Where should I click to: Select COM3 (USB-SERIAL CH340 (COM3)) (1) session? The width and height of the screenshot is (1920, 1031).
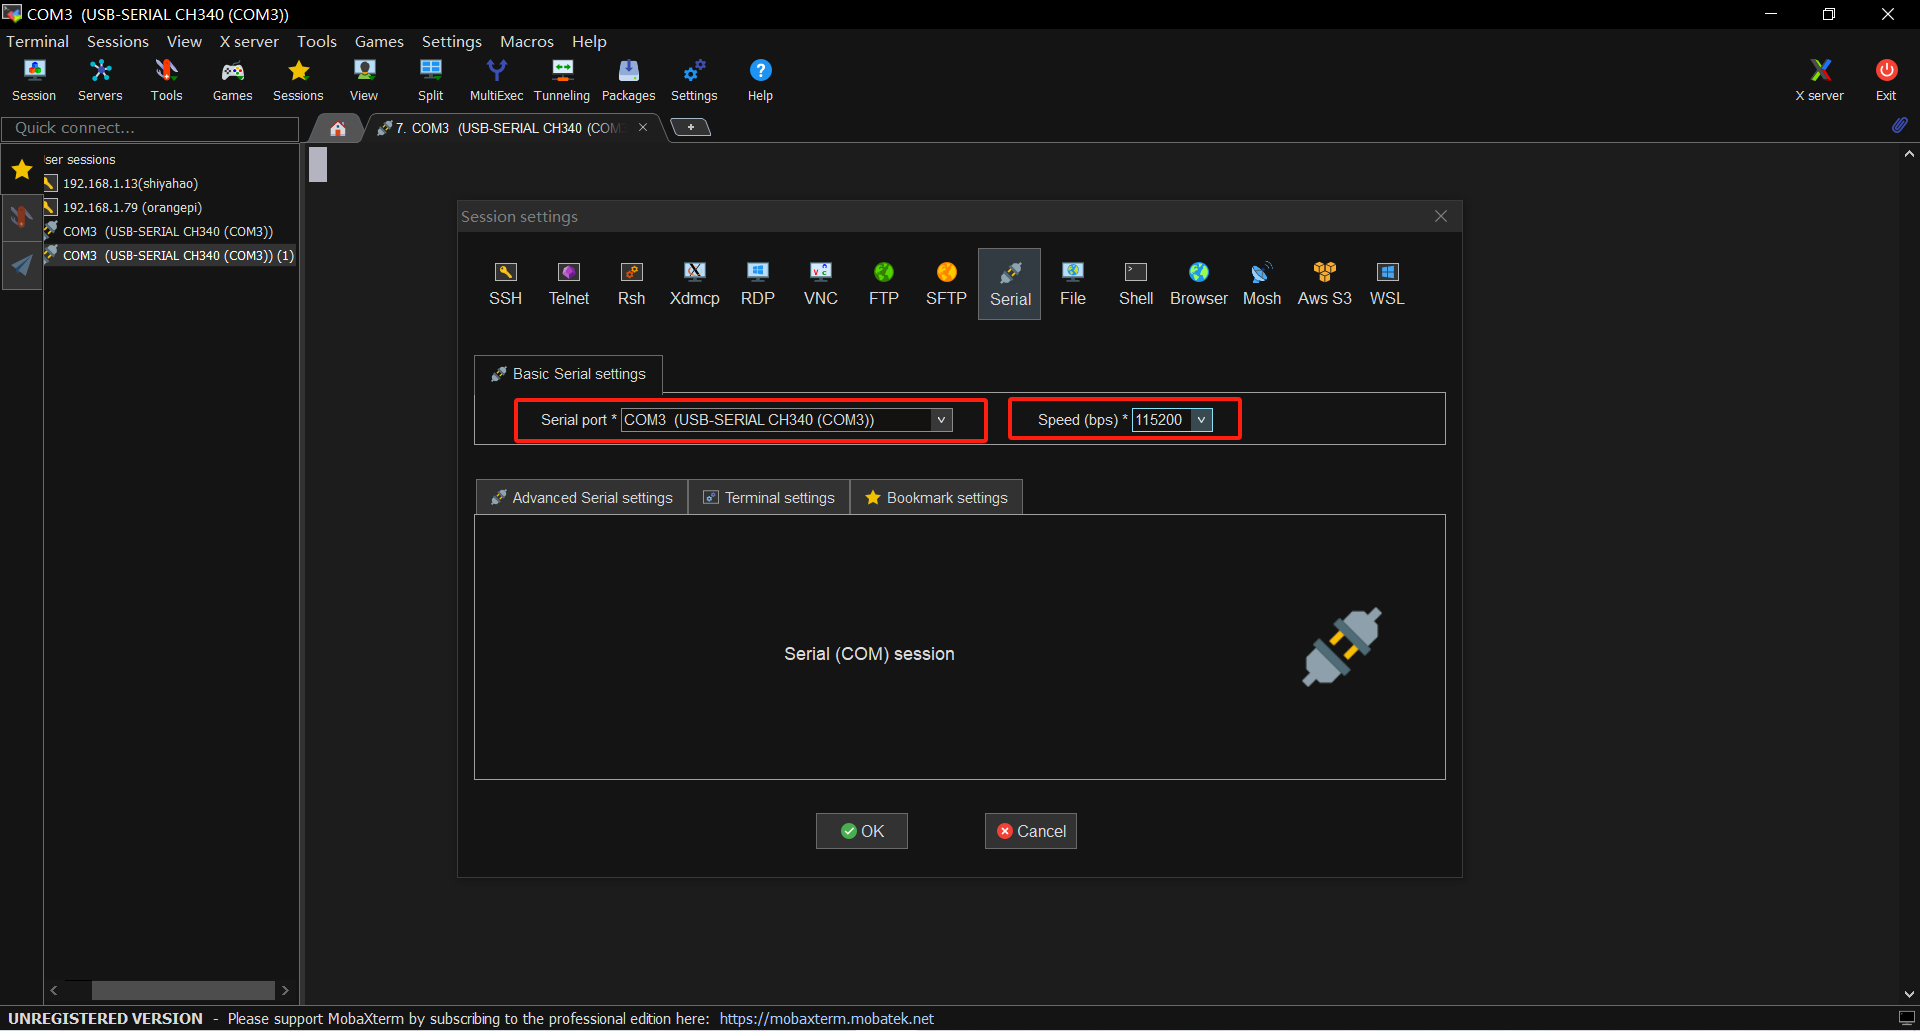[x=170, y=255]
